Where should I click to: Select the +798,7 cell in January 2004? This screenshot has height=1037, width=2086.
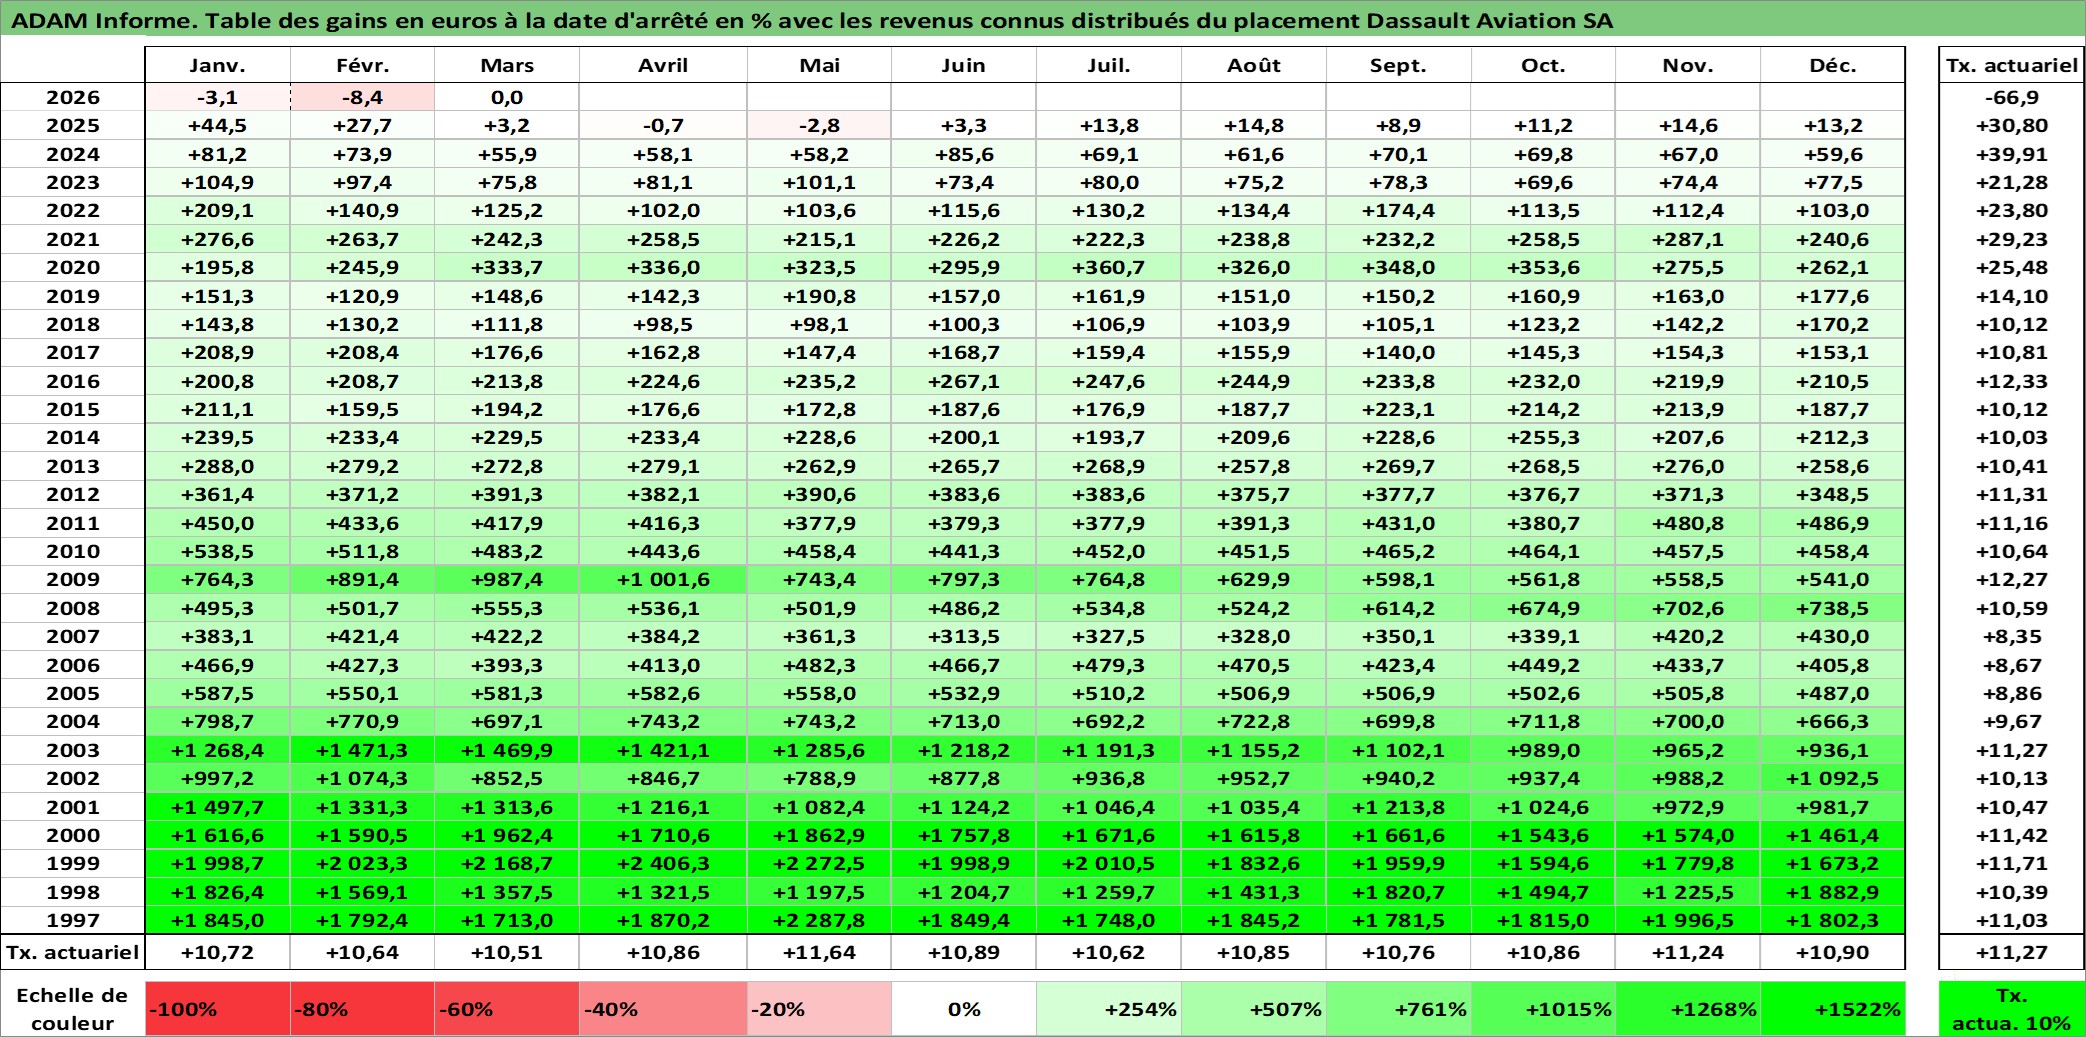[217, 721]
